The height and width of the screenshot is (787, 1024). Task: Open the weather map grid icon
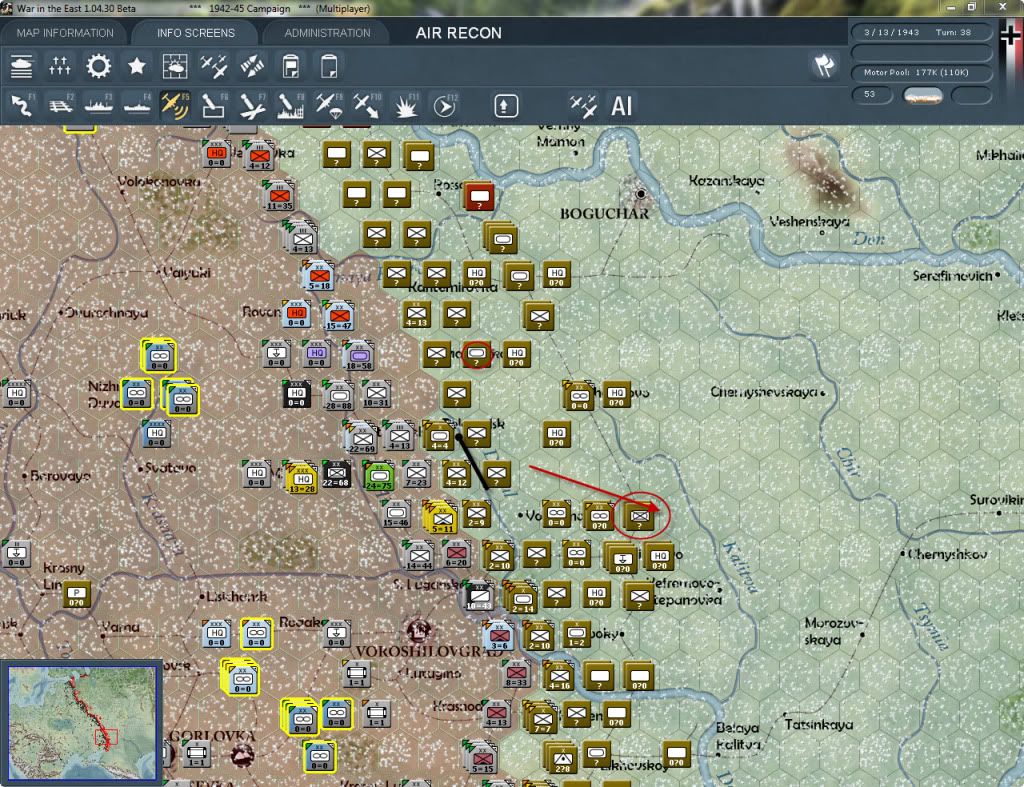(175, 66)
